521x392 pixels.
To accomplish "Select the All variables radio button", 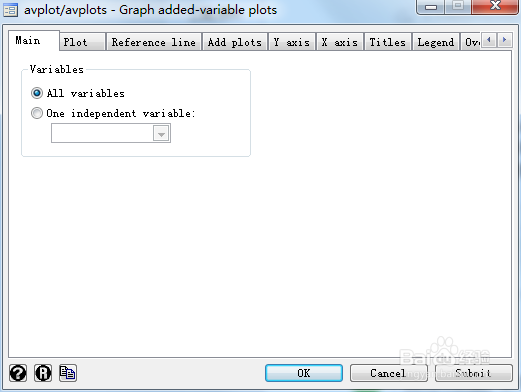I will [x=37, y=93].
